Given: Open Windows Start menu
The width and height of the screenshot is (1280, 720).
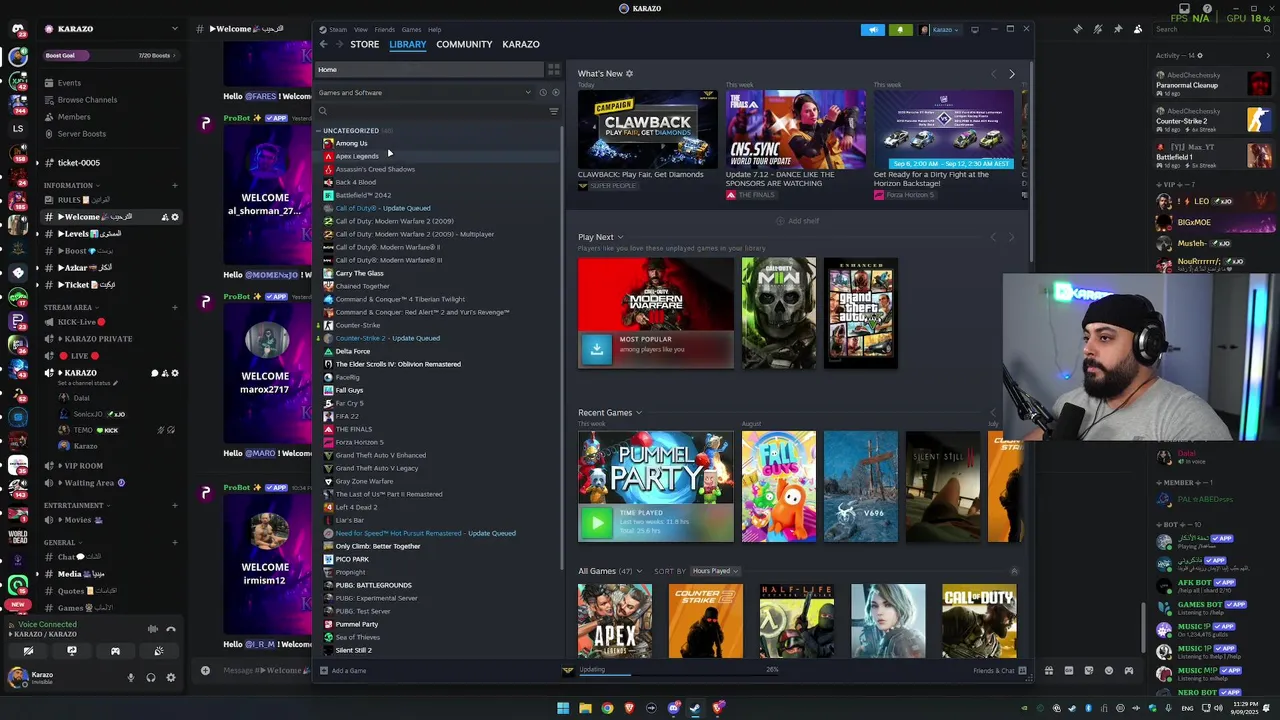Looking at the screenshot, I should tap(563, 708).
